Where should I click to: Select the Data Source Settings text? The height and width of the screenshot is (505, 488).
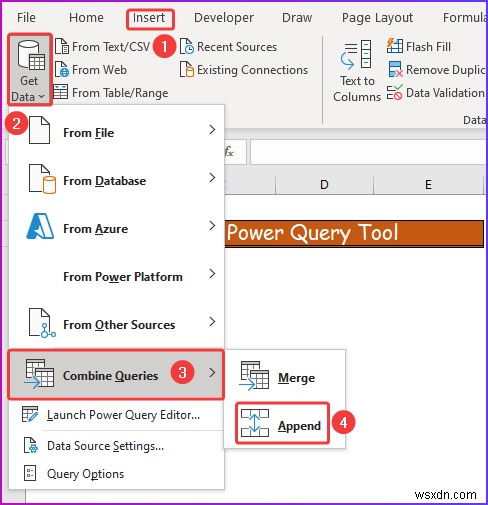coord(106,446)
